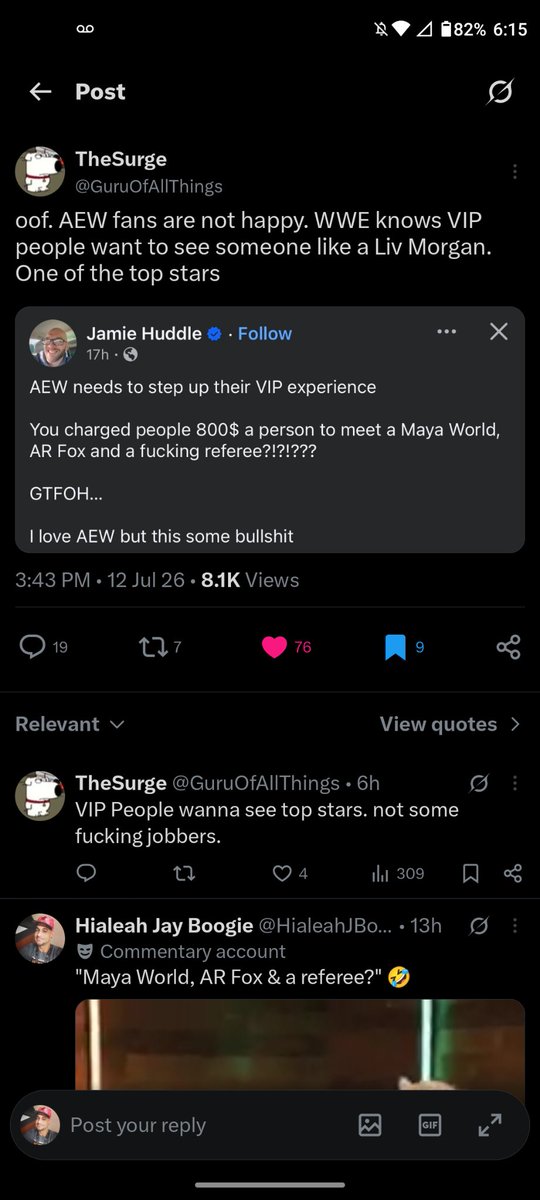Image resolution: width=540 pixels, height=1200 pixels.
Task: Tap the back arrow next to Post
Action: (40, 92)
